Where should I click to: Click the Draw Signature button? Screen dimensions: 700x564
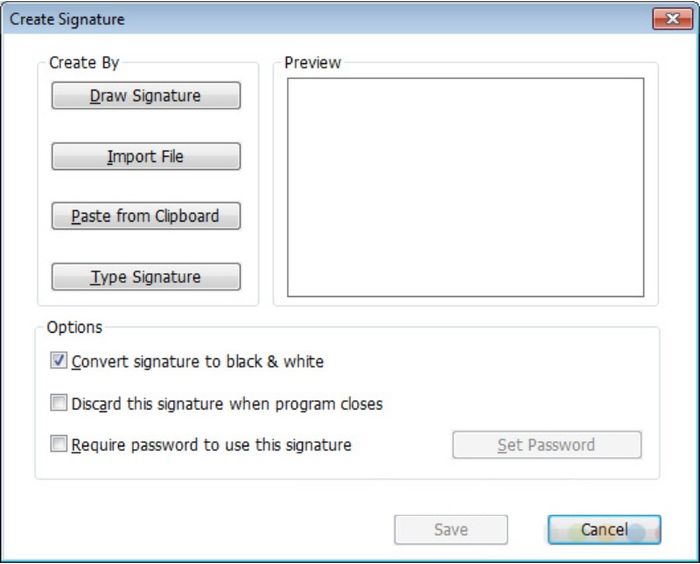pos(146,96)
